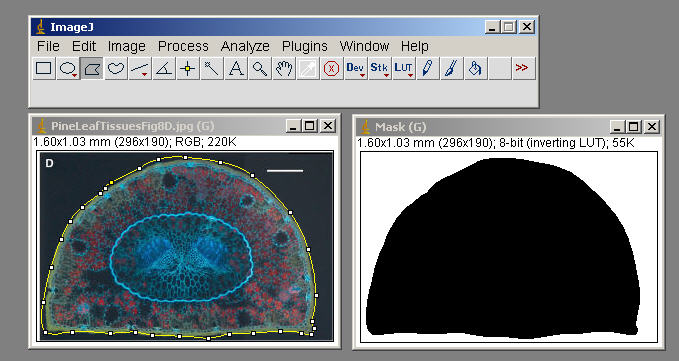
Task: Show more tools with the >> switcher
Action: pyautogui.click(x=523, y=68)
